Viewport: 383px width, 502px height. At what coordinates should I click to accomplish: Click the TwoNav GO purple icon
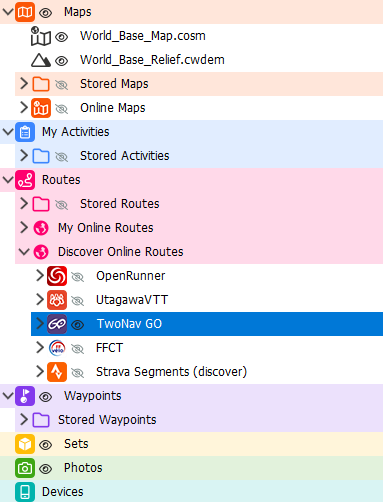coord(57,324)
